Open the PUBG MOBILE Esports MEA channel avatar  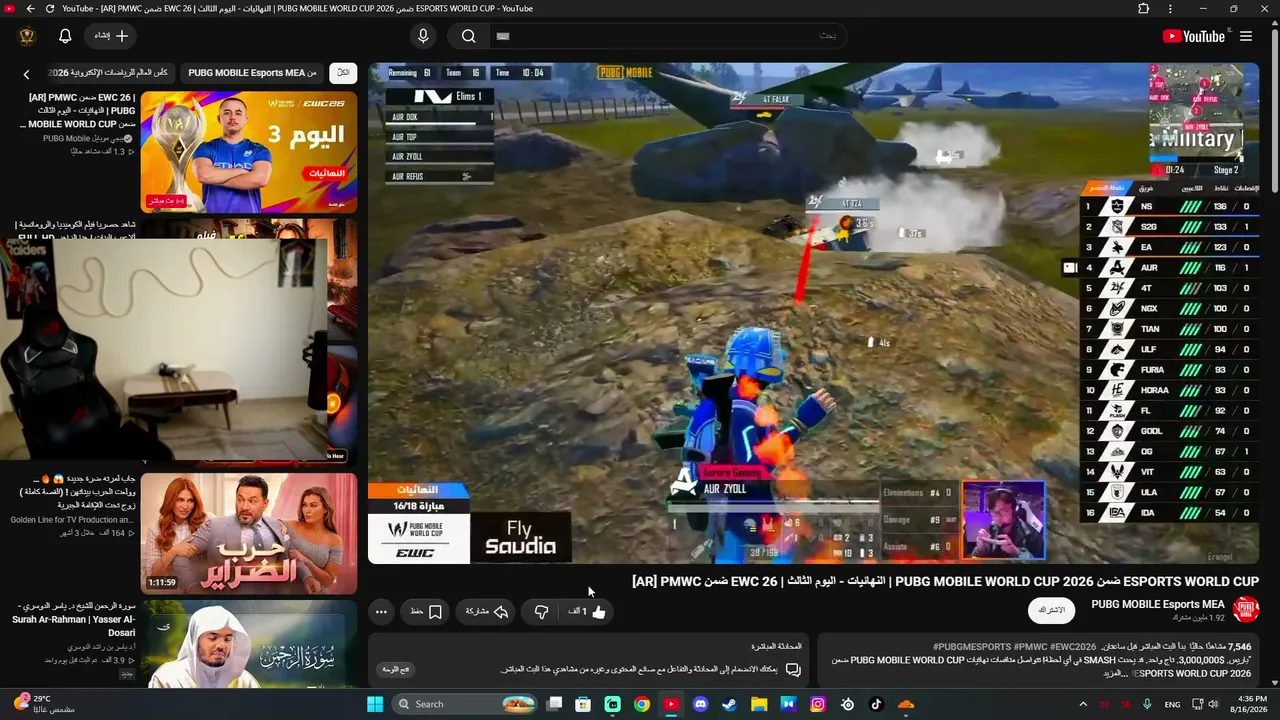pyautogui.click(x=1245, y=610)
